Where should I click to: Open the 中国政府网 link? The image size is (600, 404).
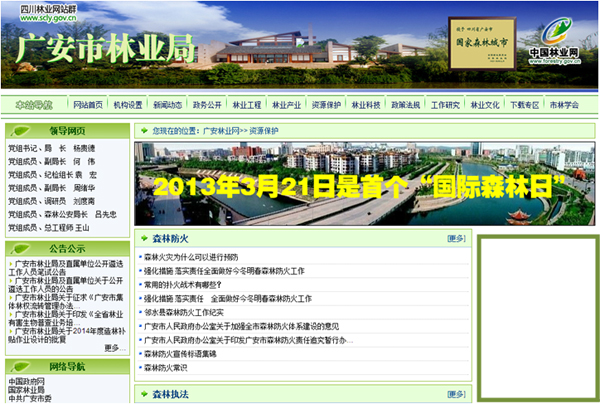tap(27, 381)
